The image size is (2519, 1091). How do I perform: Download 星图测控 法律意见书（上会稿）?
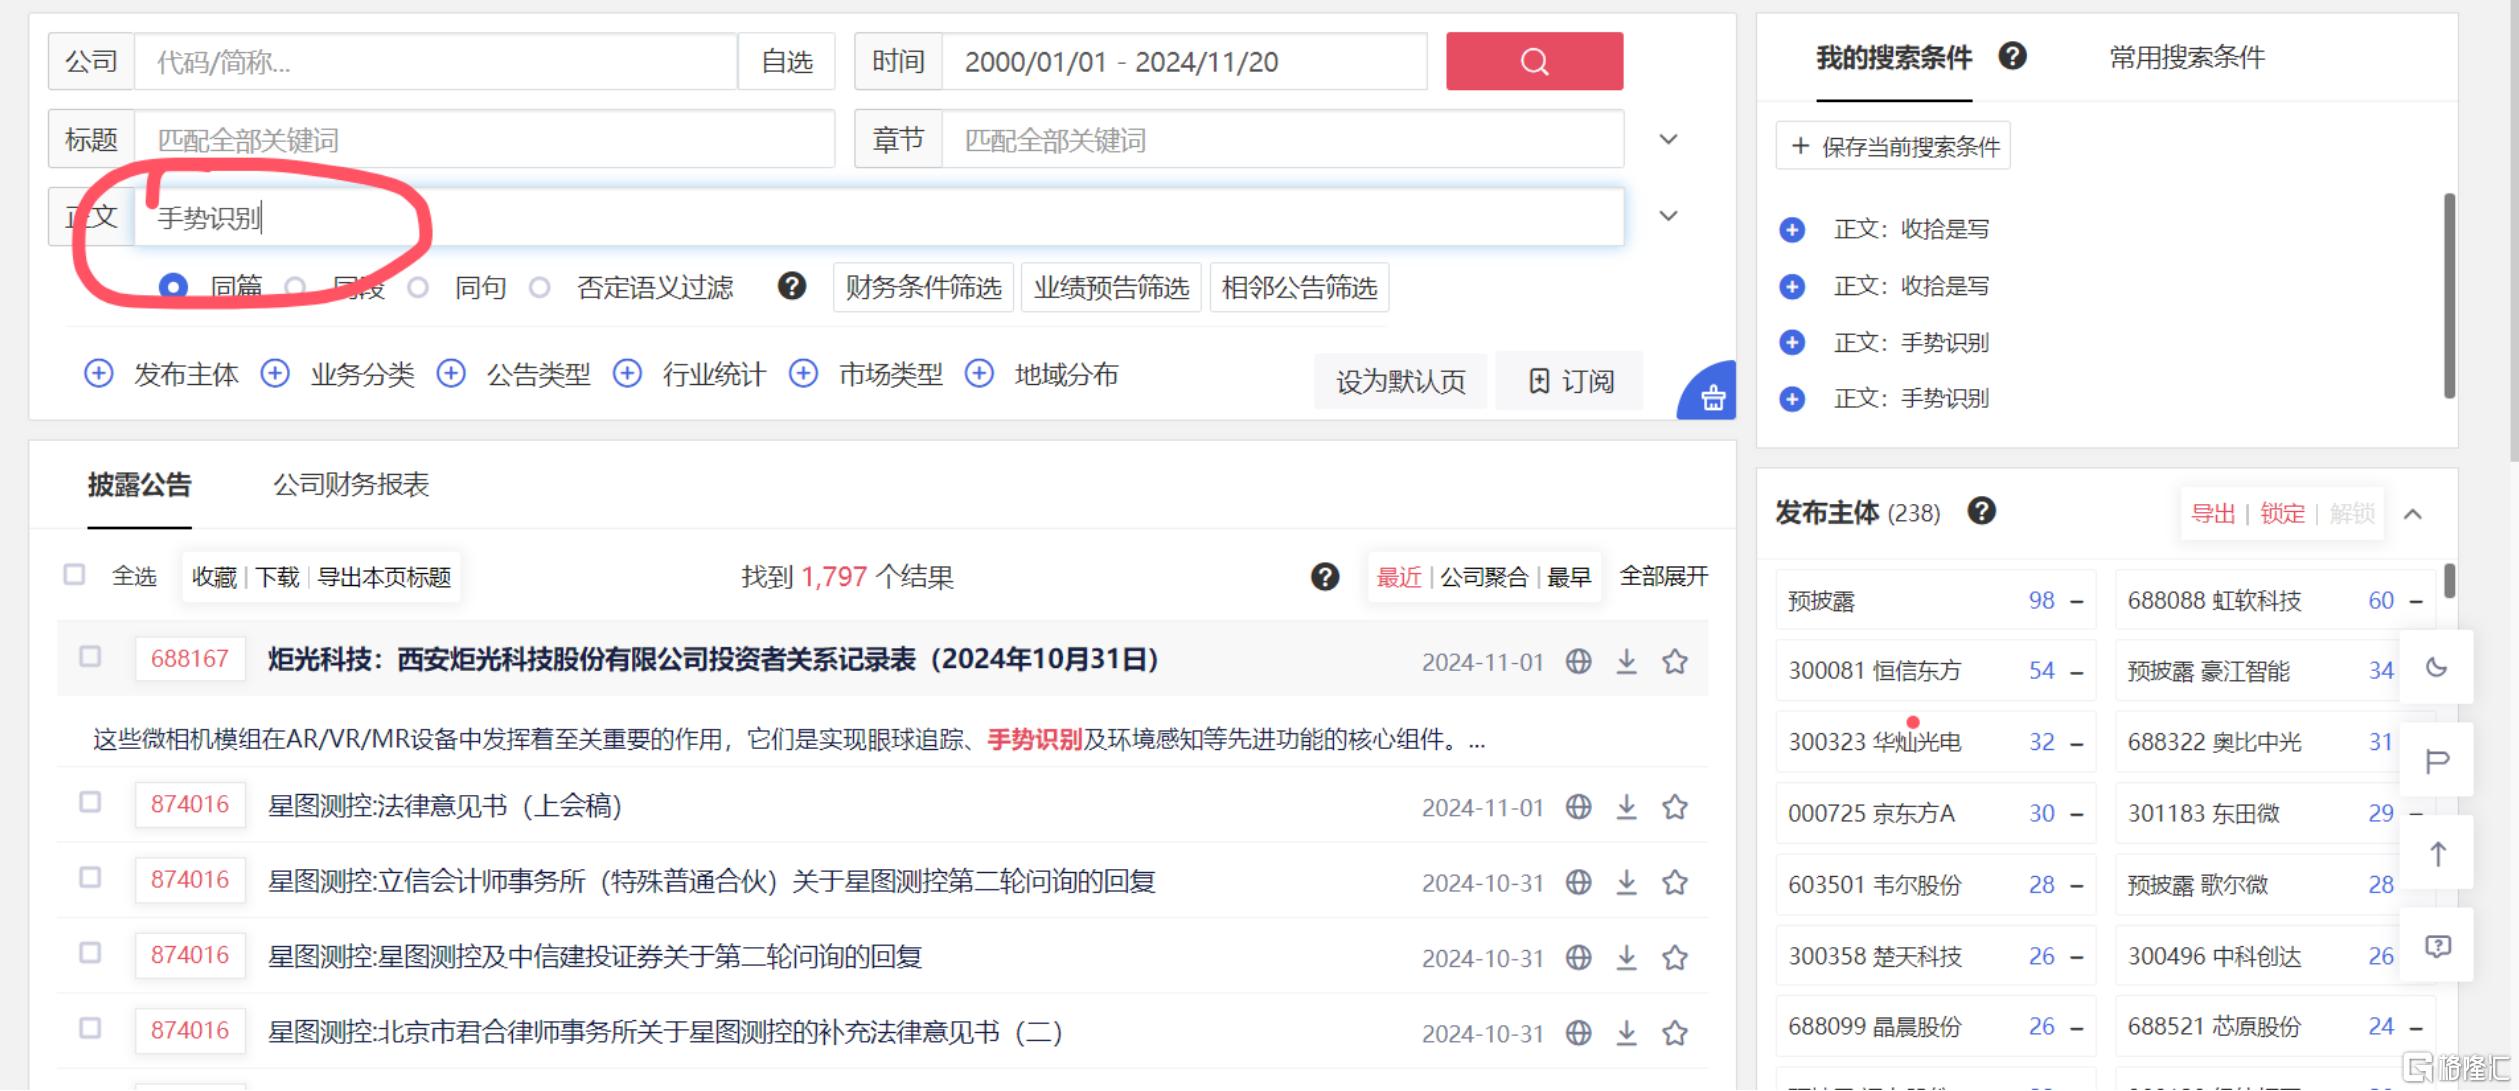tap(1627, 806)
